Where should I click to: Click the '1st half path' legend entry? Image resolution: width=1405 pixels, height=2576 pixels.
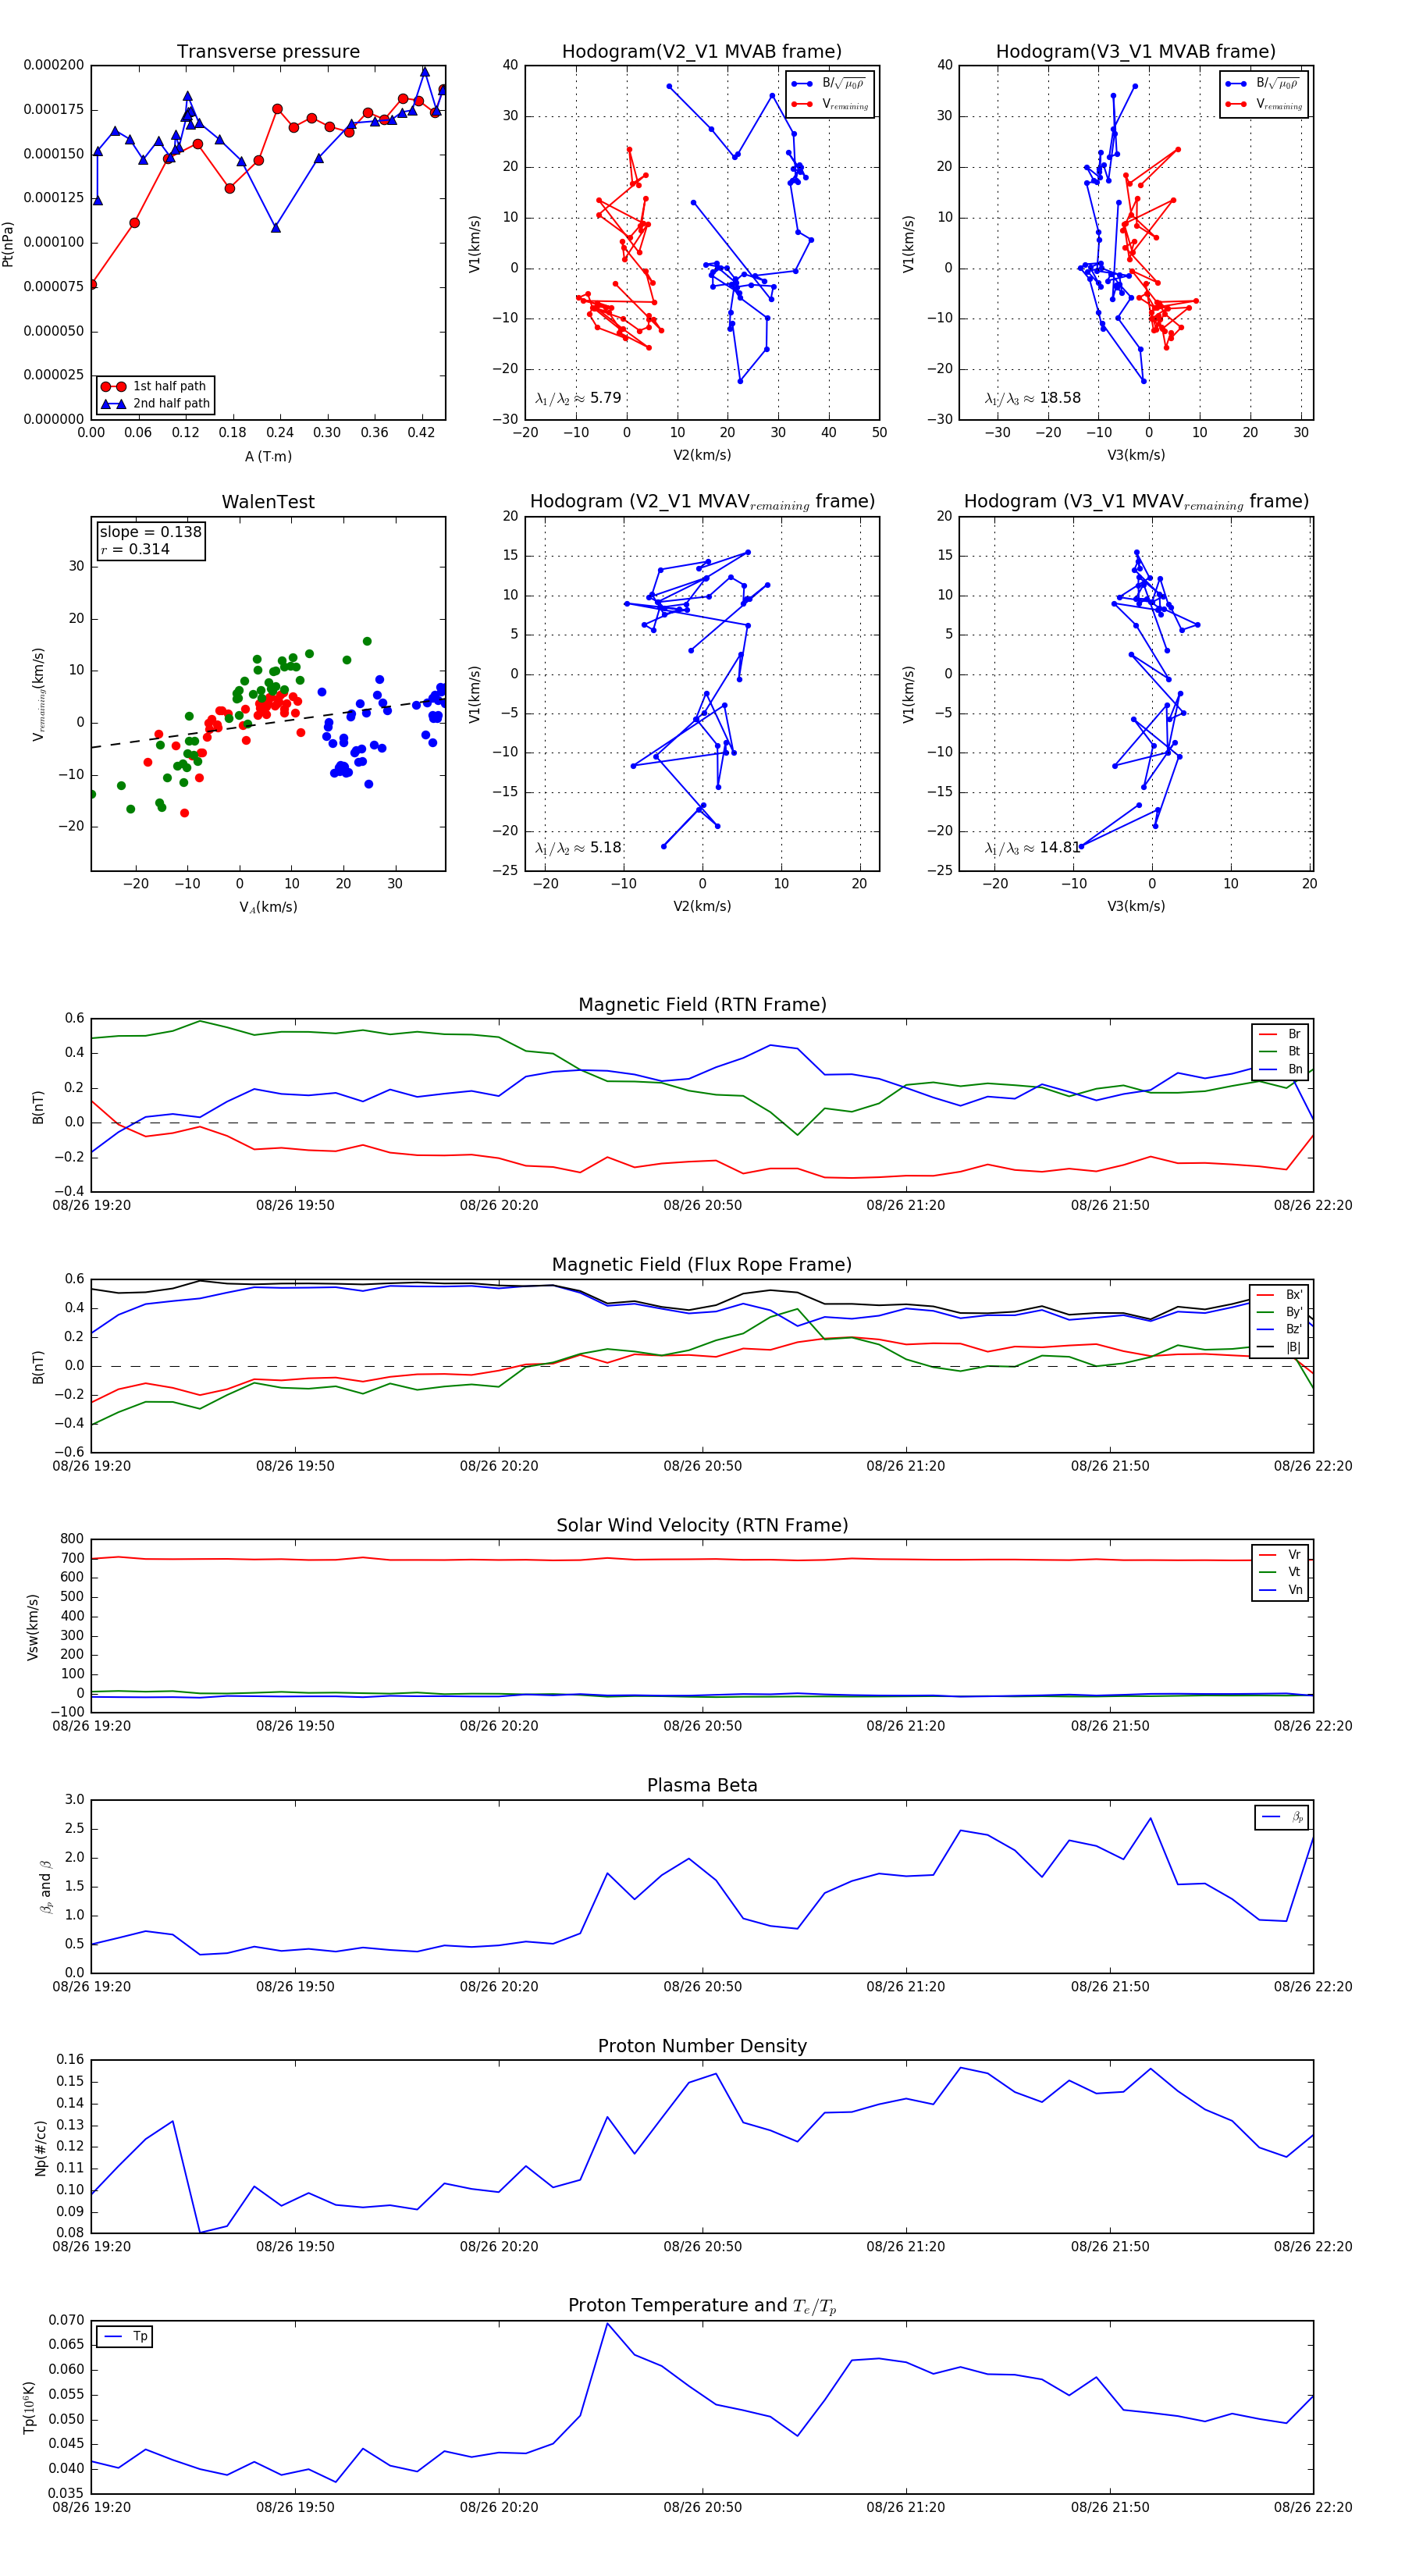(155, 386)
